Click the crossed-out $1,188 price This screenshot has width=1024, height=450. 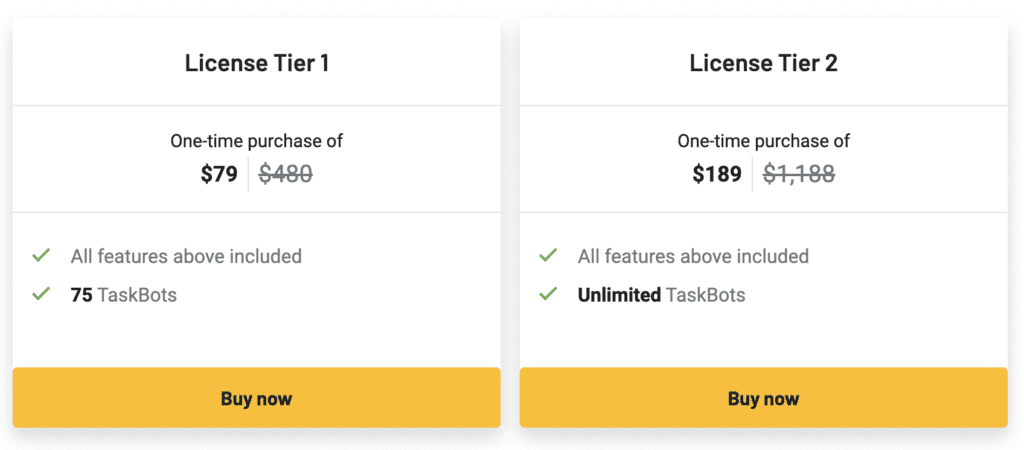(x=799, y=175)
